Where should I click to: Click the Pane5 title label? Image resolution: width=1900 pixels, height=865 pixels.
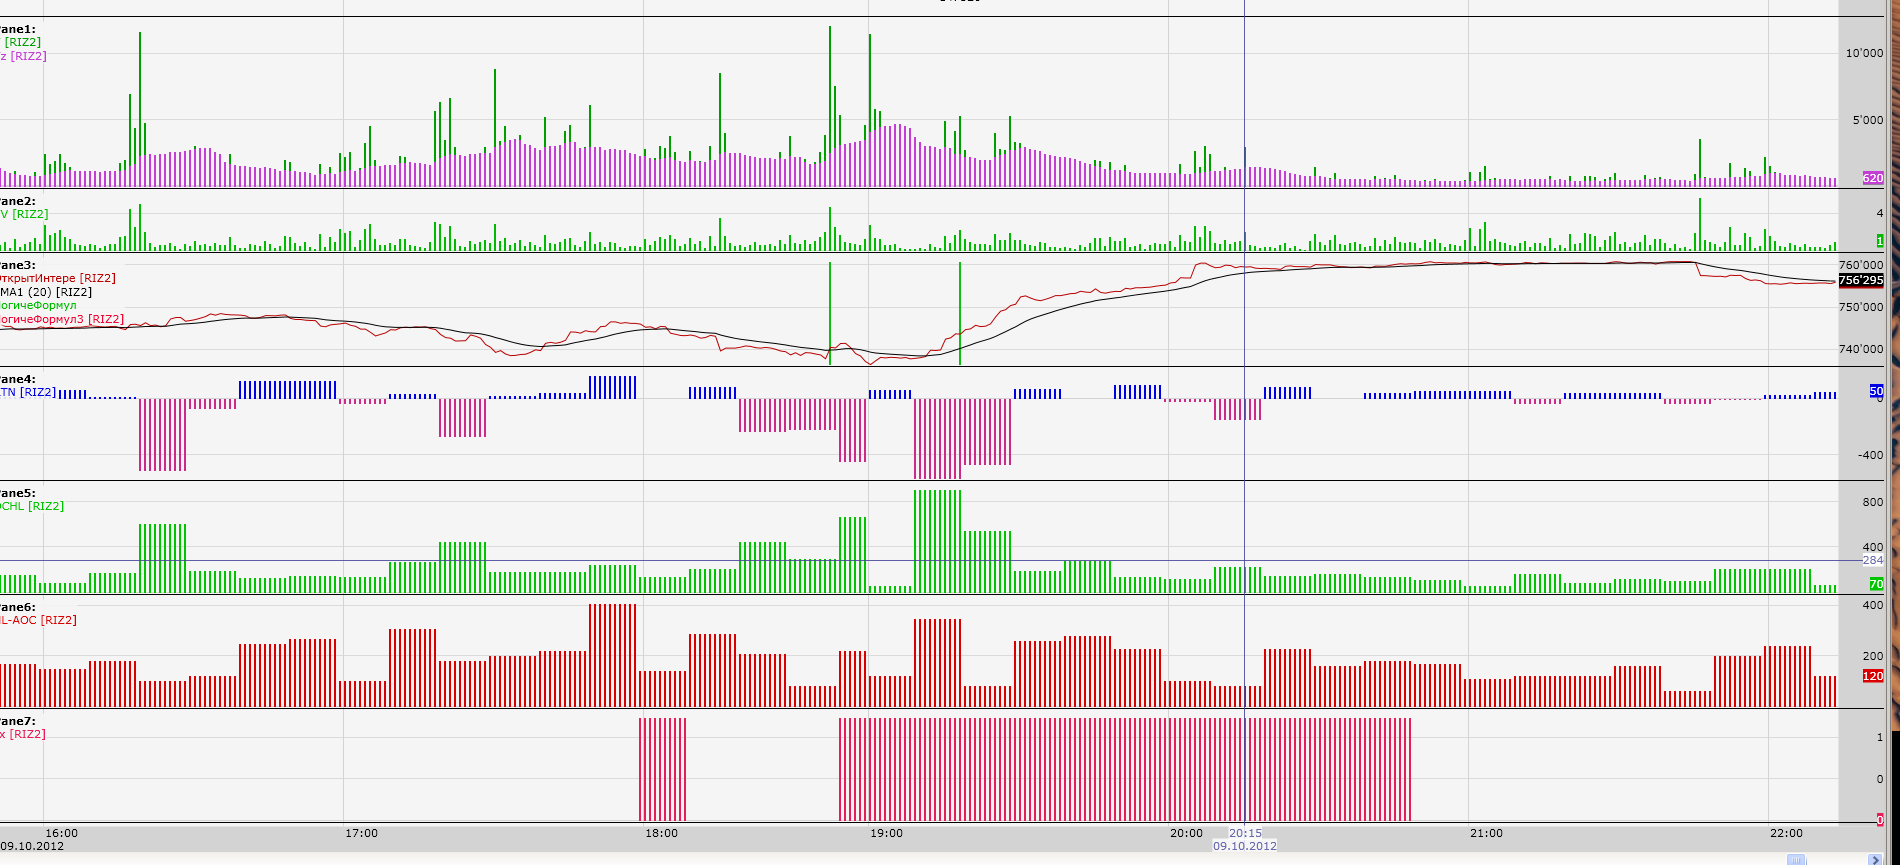tap(18, 493)
